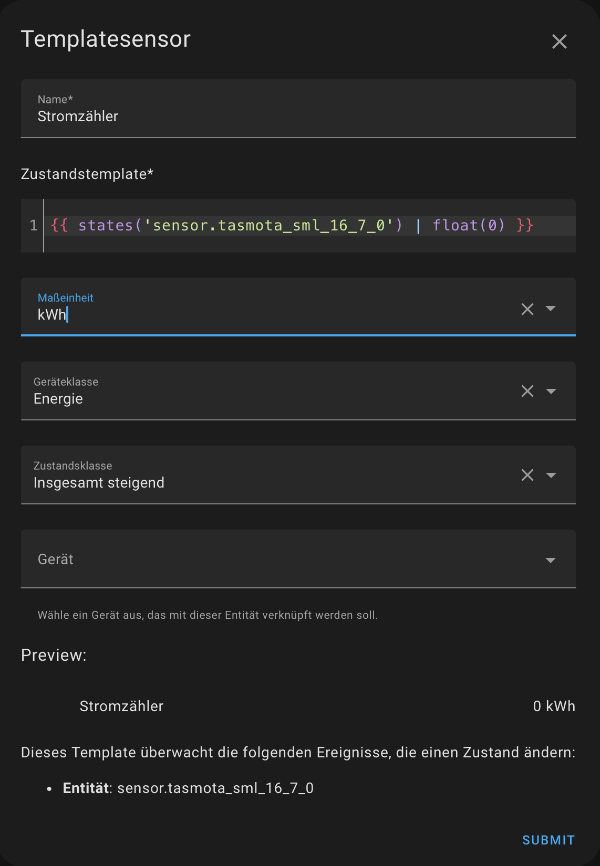Viewport: 600px width, 866px height.
Task: Open the Geräteklasse dropdown
Action: coord(551,391)
